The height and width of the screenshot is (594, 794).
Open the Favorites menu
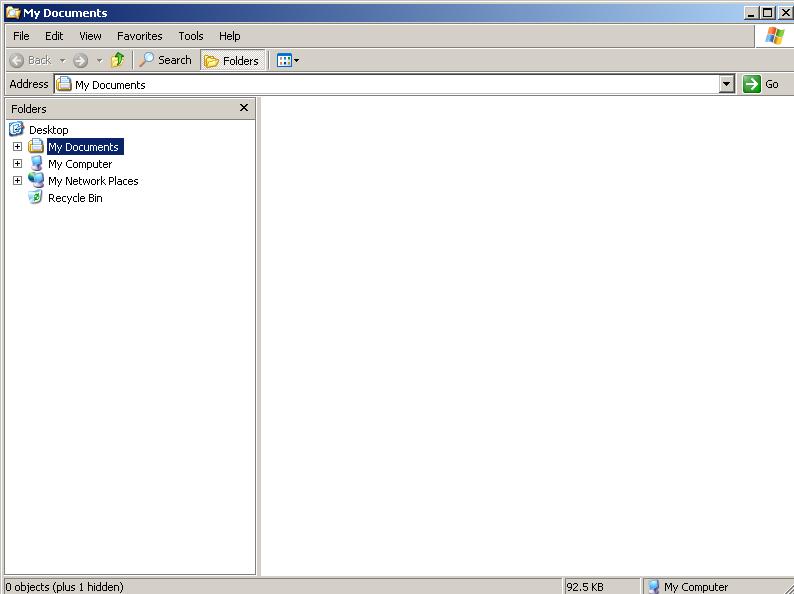139,36
